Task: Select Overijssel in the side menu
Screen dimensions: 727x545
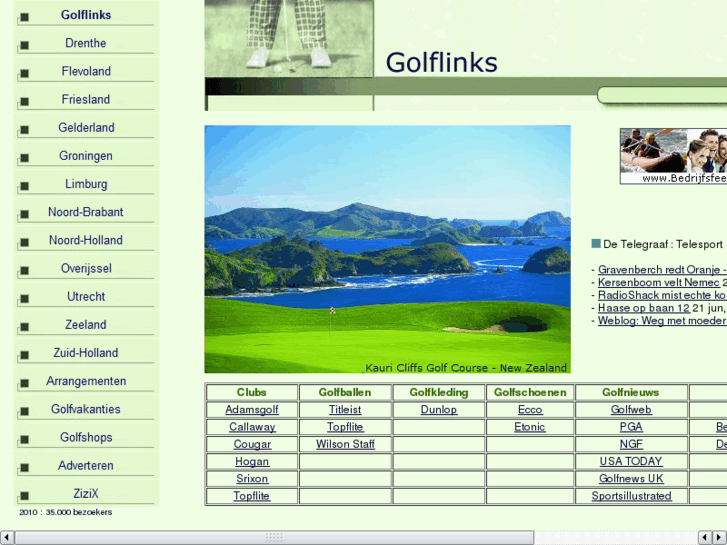Action: (x=86, y=269)
